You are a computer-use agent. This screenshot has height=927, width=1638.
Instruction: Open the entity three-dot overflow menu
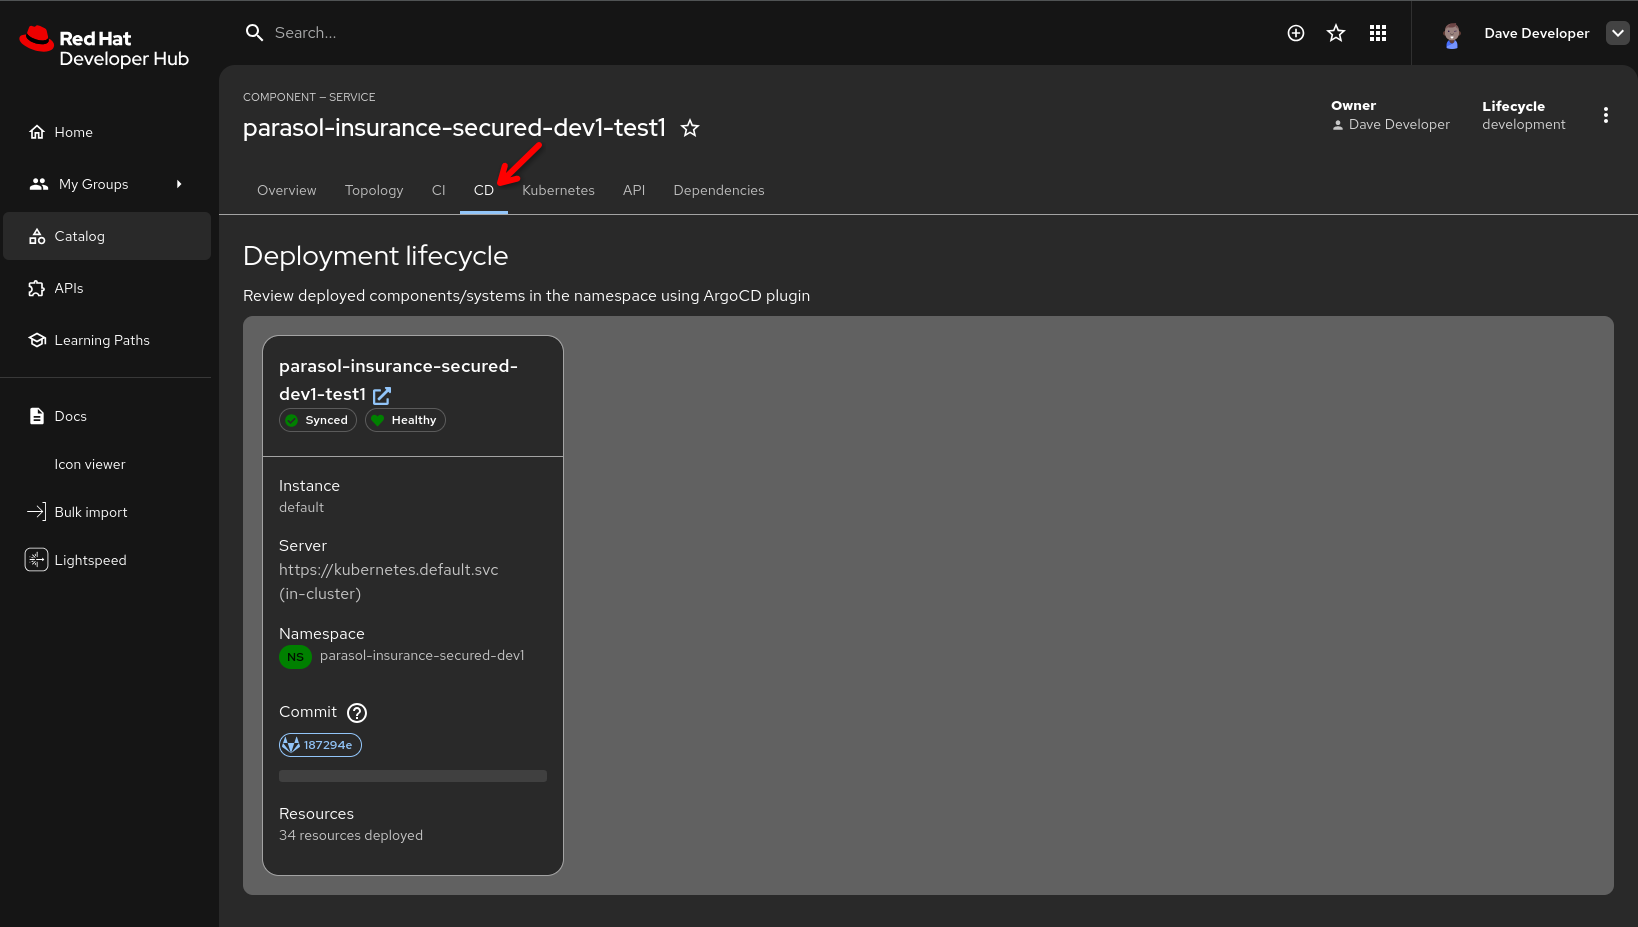[x=1606, y=115]
